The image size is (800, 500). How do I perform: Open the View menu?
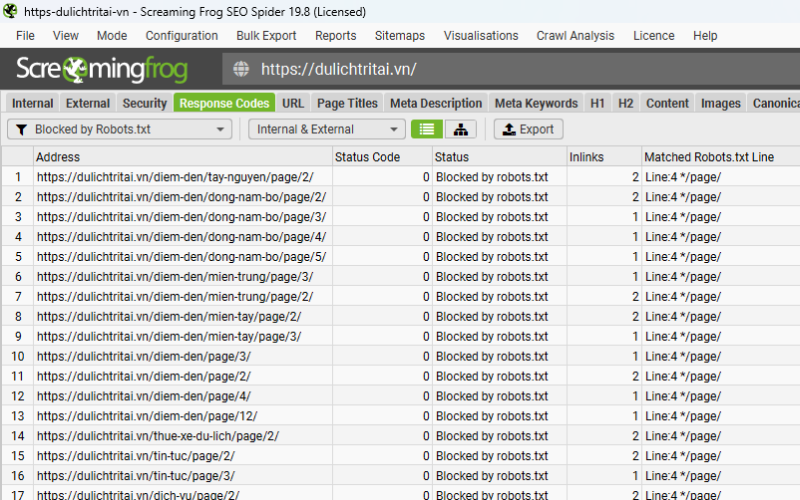point(66,36)
